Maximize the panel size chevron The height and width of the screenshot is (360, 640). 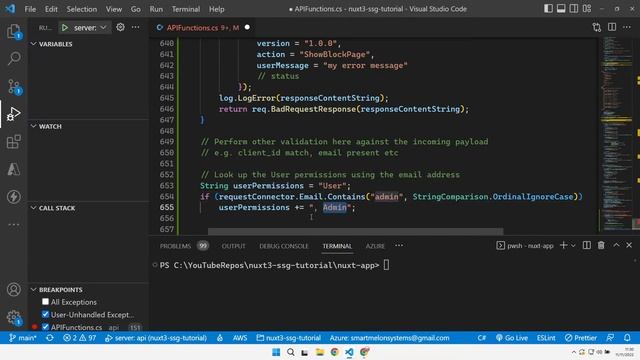pyautogui.click(x=616, y=245)
